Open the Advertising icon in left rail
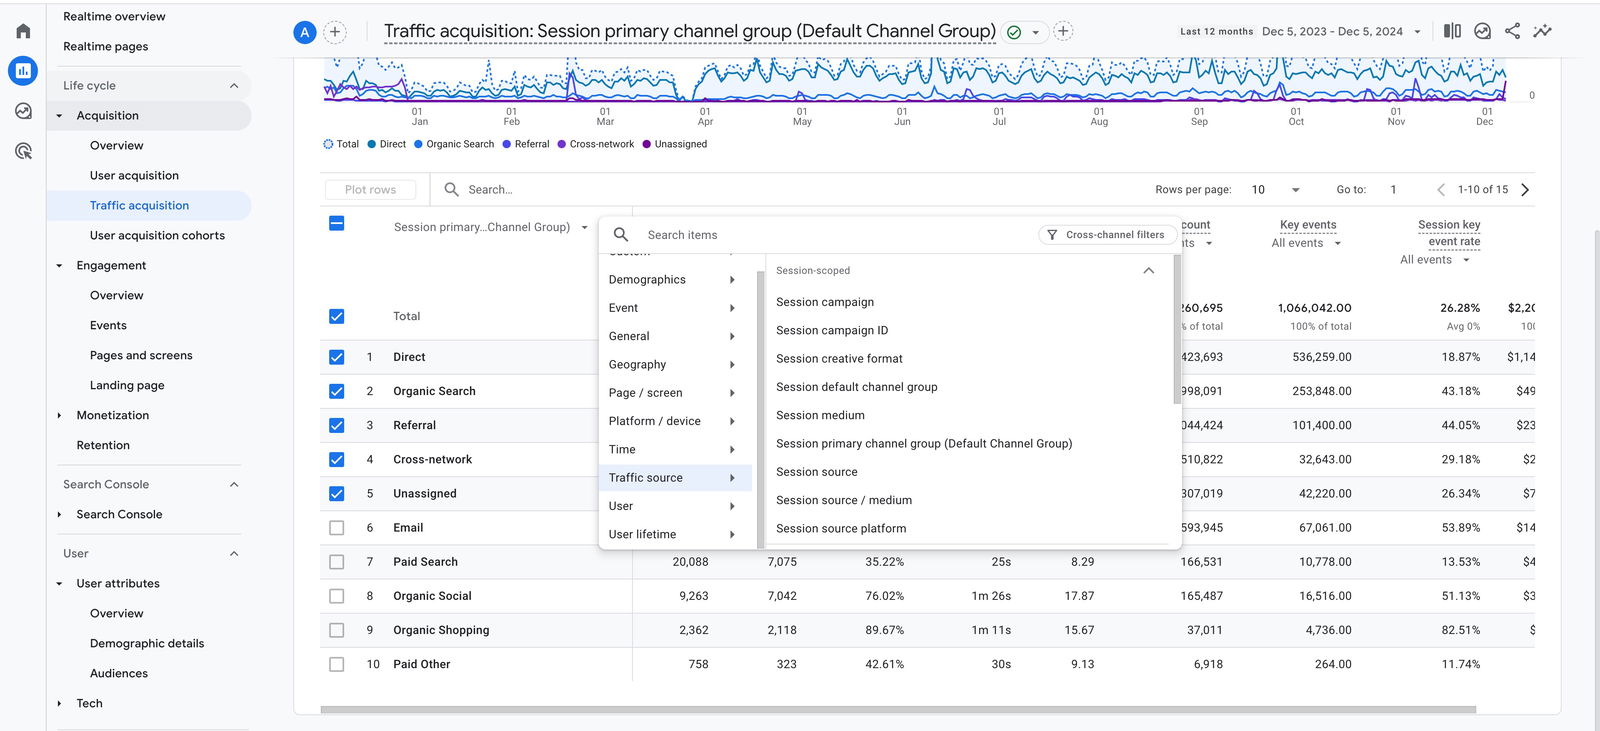 click(23, 151)
